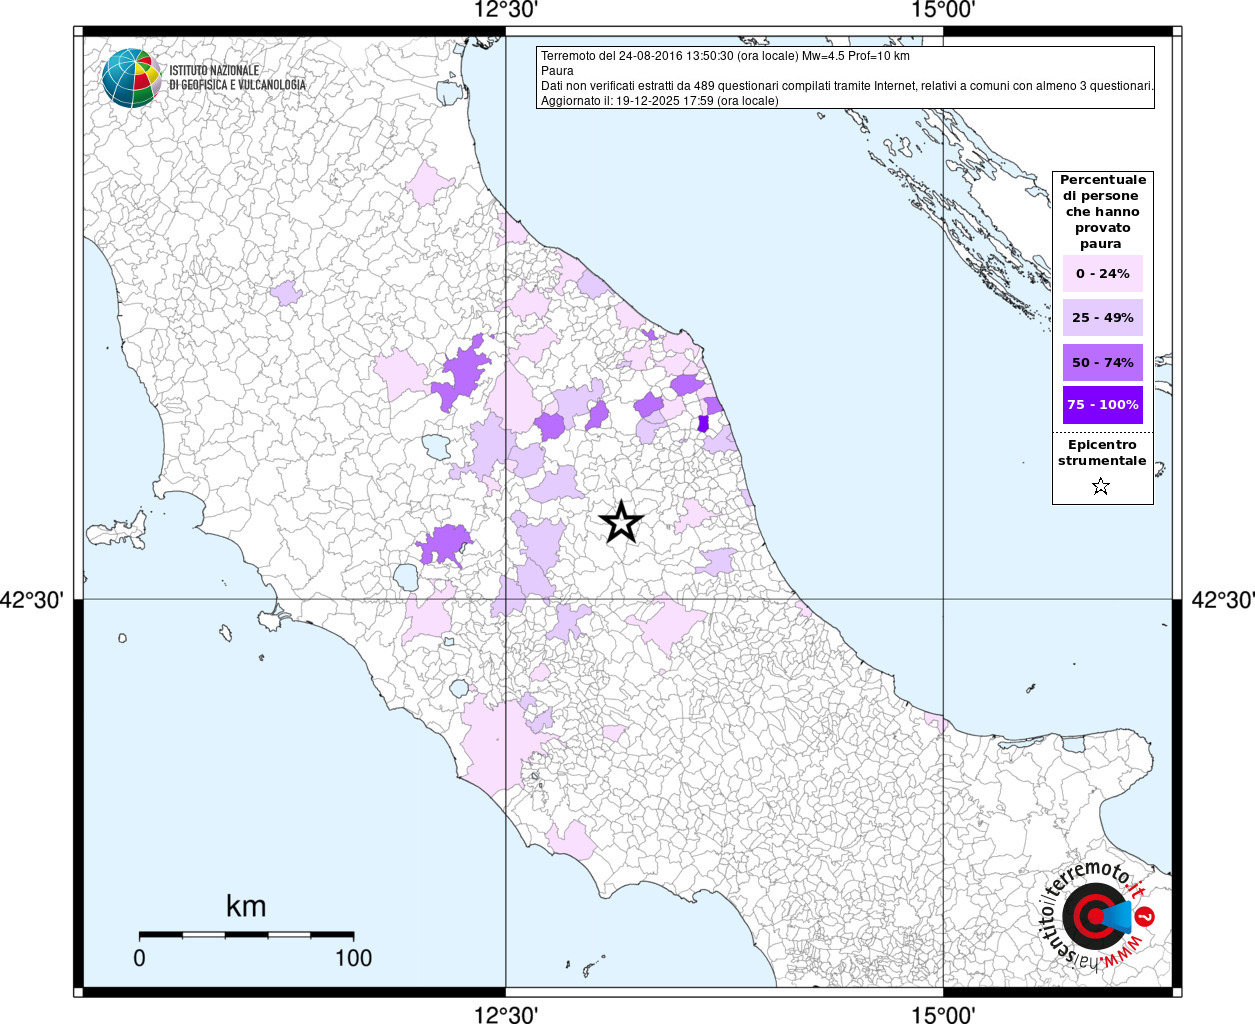Click the 'km' scale bar label
Image resolution: width=1255 pixels, height=1024 pixels.
coord(246,906)
